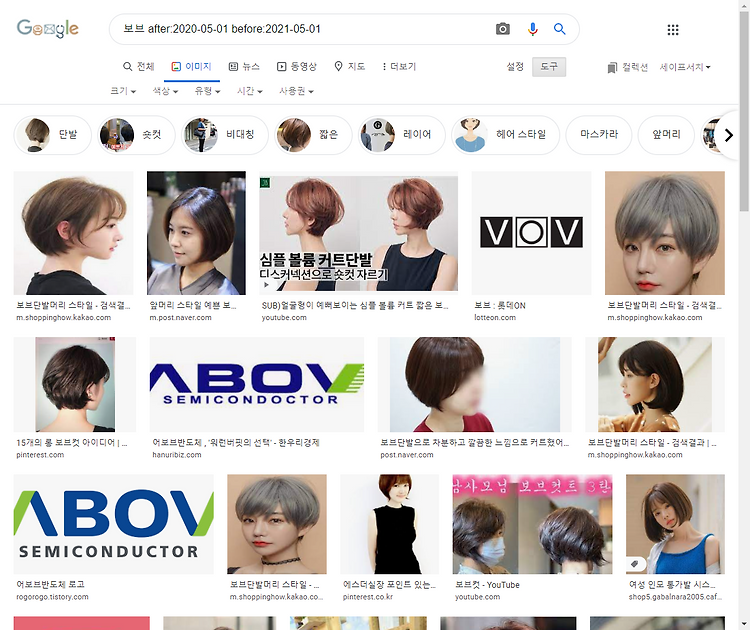Open the large ABOV Semiconductor logo image
The height and width of the screenshot is (630, 750).
114,524
